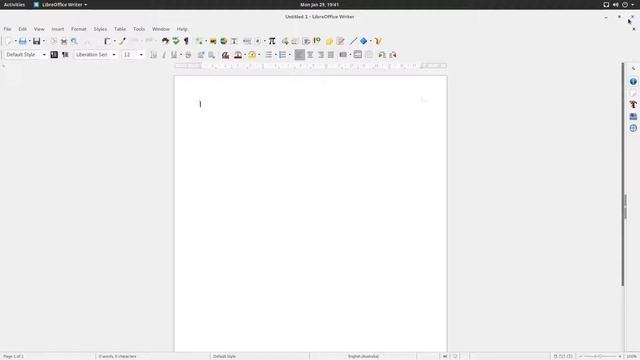Click the Print icon
Screen dimensions: 640x360
pyautogui.click(x=64, y=41)
